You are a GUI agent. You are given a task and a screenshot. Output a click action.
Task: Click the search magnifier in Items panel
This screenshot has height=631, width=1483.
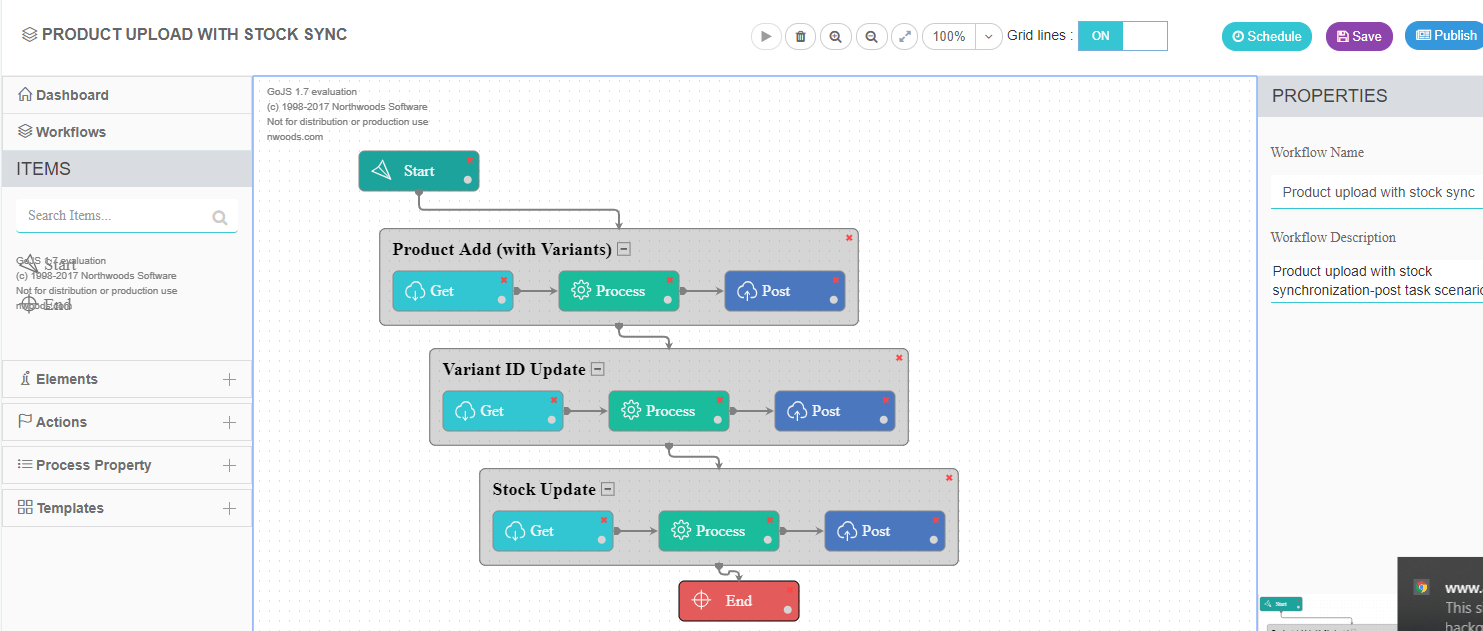[219, 216]
